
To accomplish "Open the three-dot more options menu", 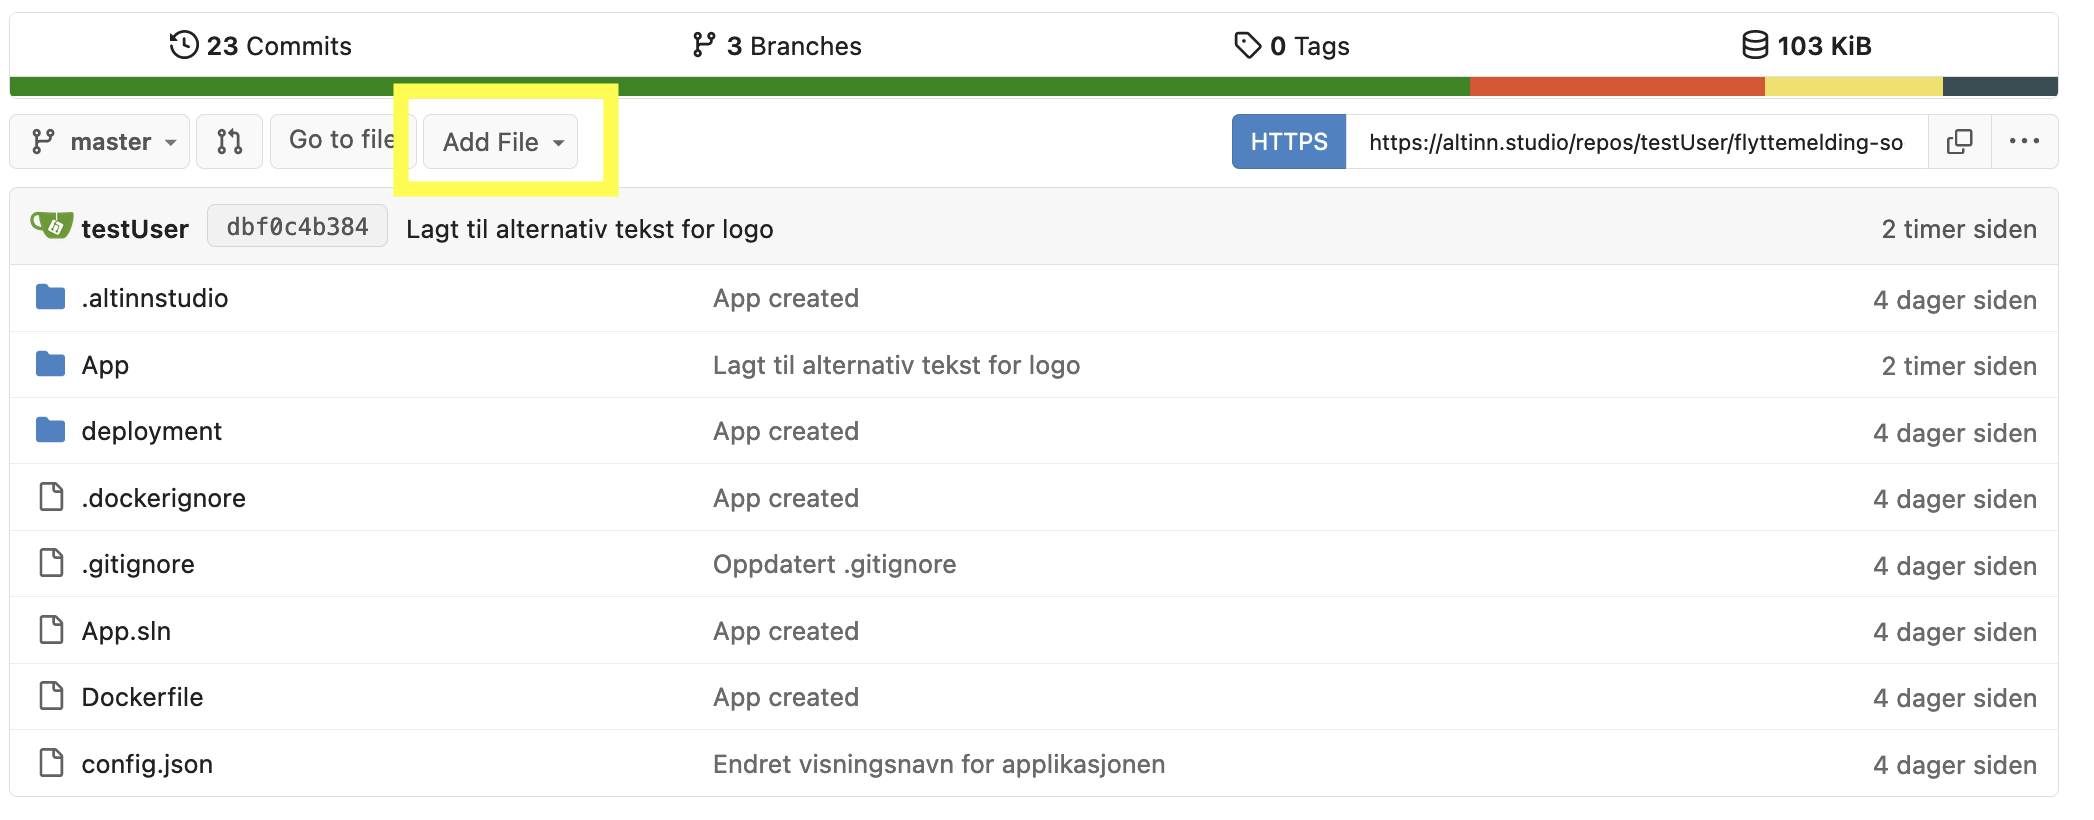I will point(2024,141).
